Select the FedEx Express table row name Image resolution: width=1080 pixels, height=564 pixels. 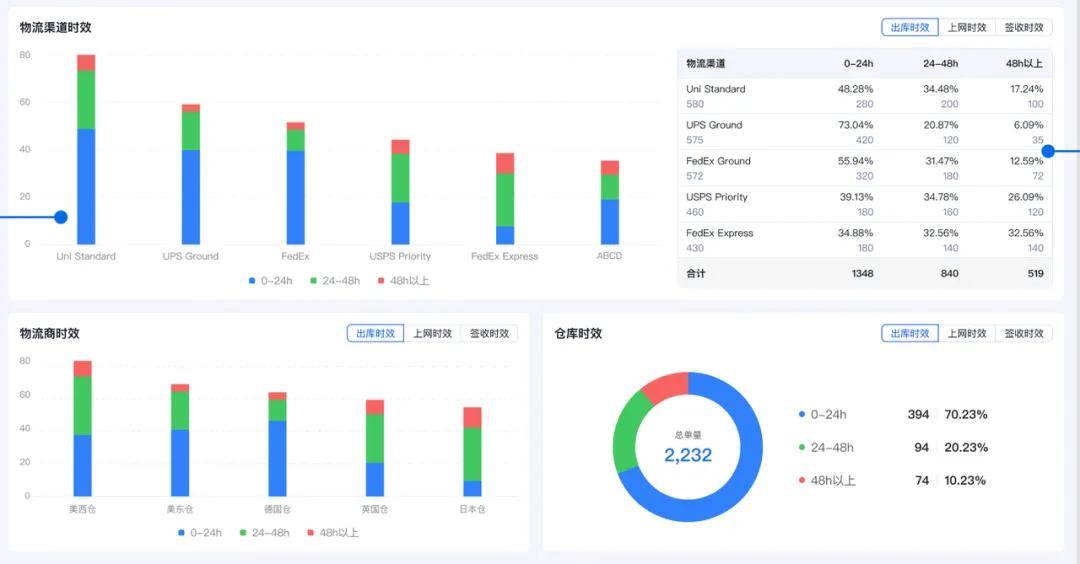click(720, 233)
